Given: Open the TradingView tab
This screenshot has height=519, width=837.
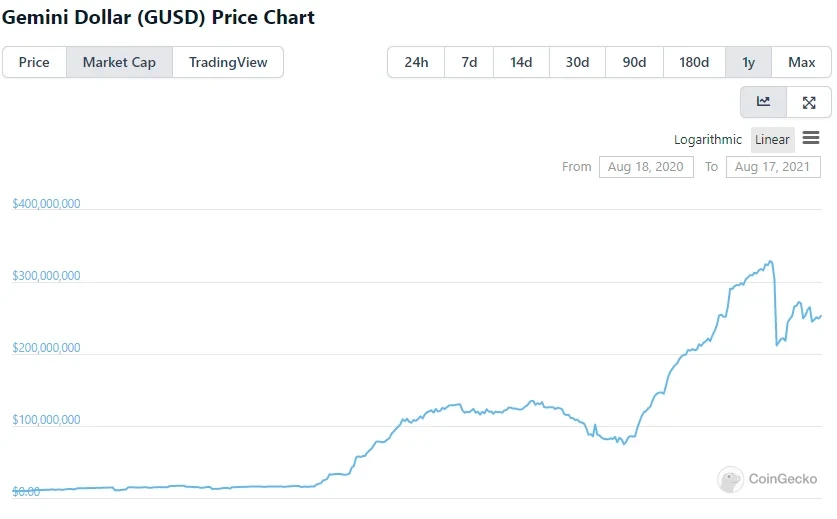Looking at the screenshot, I should 228,62.
